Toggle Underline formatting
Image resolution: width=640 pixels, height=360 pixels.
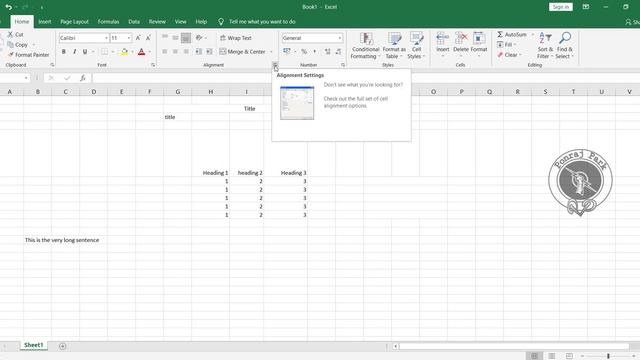pyautogui.click(x=85, y=52)
